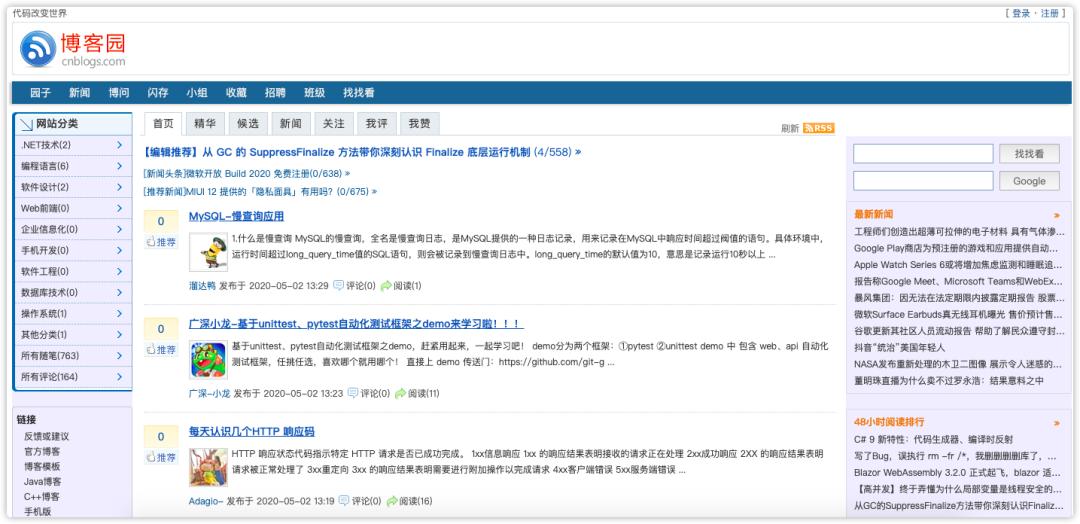Click the 刷新 link

click(x=790, y=128)
